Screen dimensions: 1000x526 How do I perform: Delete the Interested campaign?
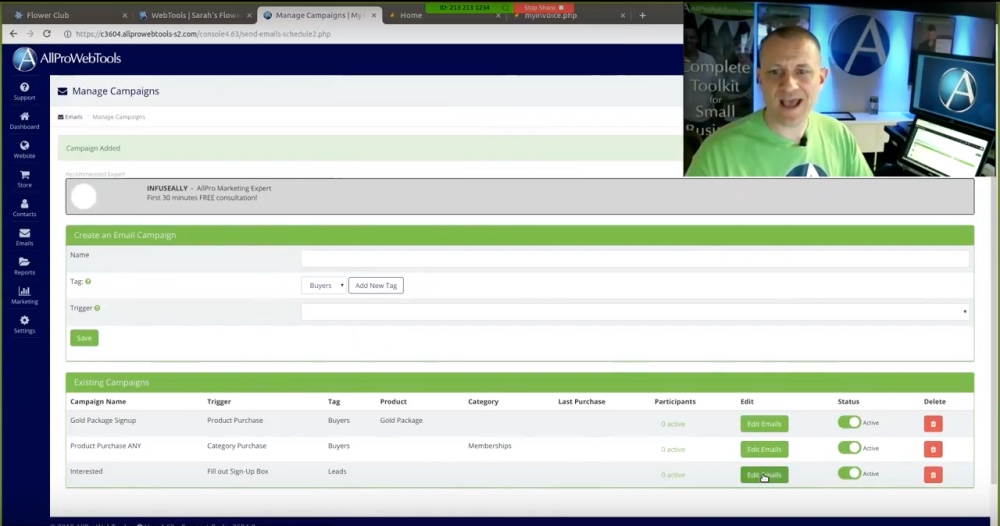coord(933,475)
